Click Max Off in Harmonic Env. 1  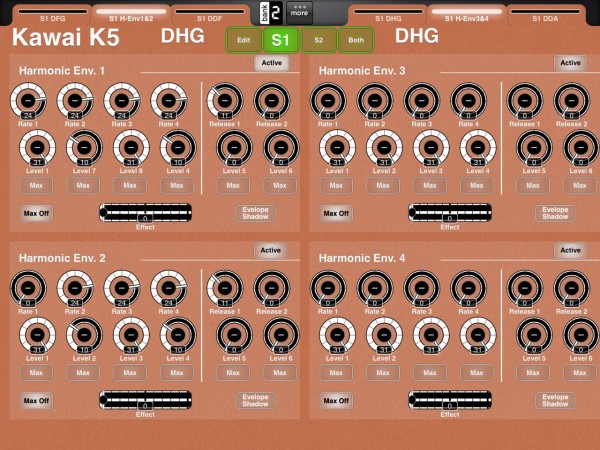click(36, 214)
